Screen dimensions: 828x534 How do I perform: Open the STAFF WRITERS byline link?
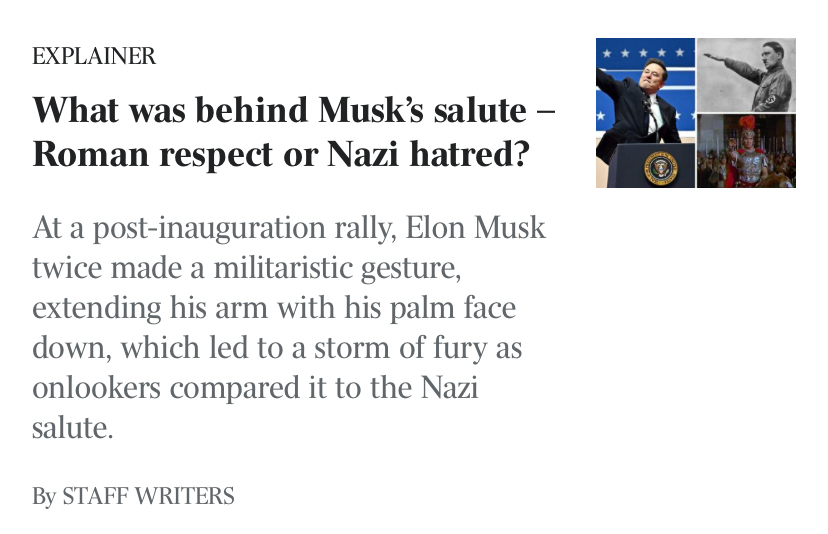pyautogui.click(x=148, y=496)
